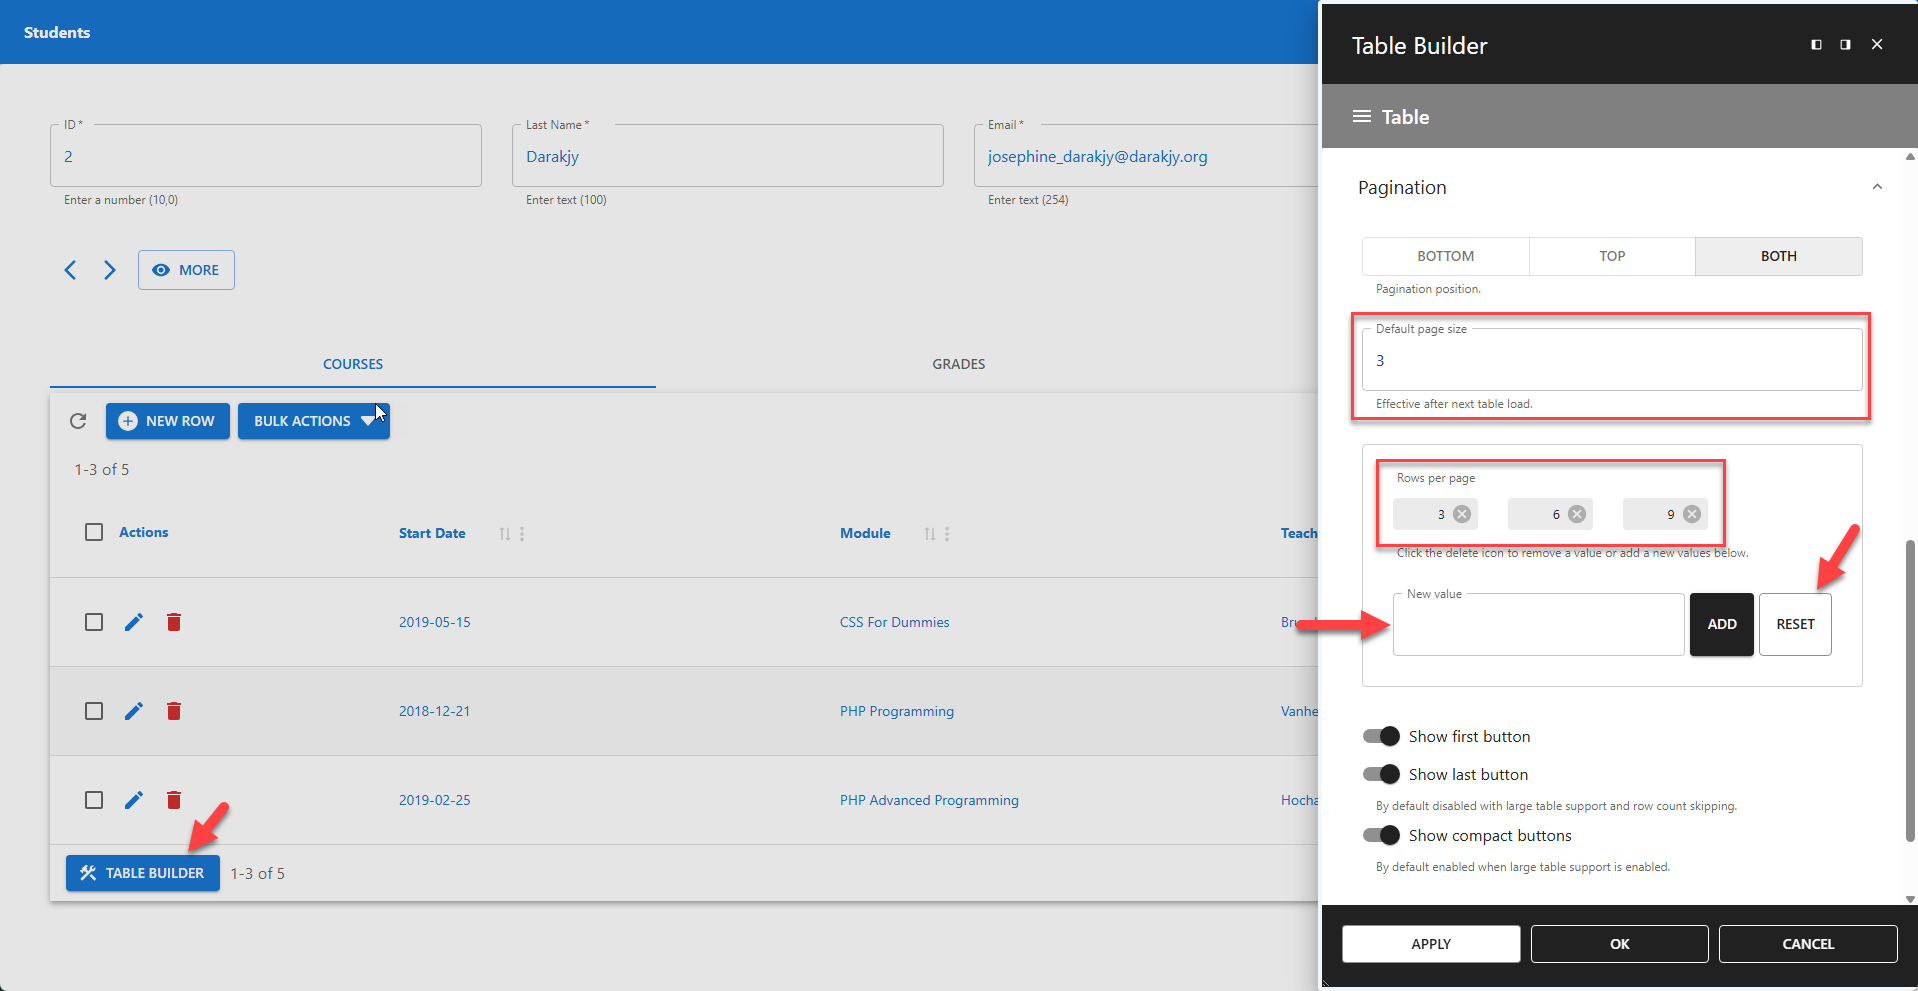Delete the PHP Programming row
Image resolution: width=1918 pixels, height=991 pixels.
173,711
